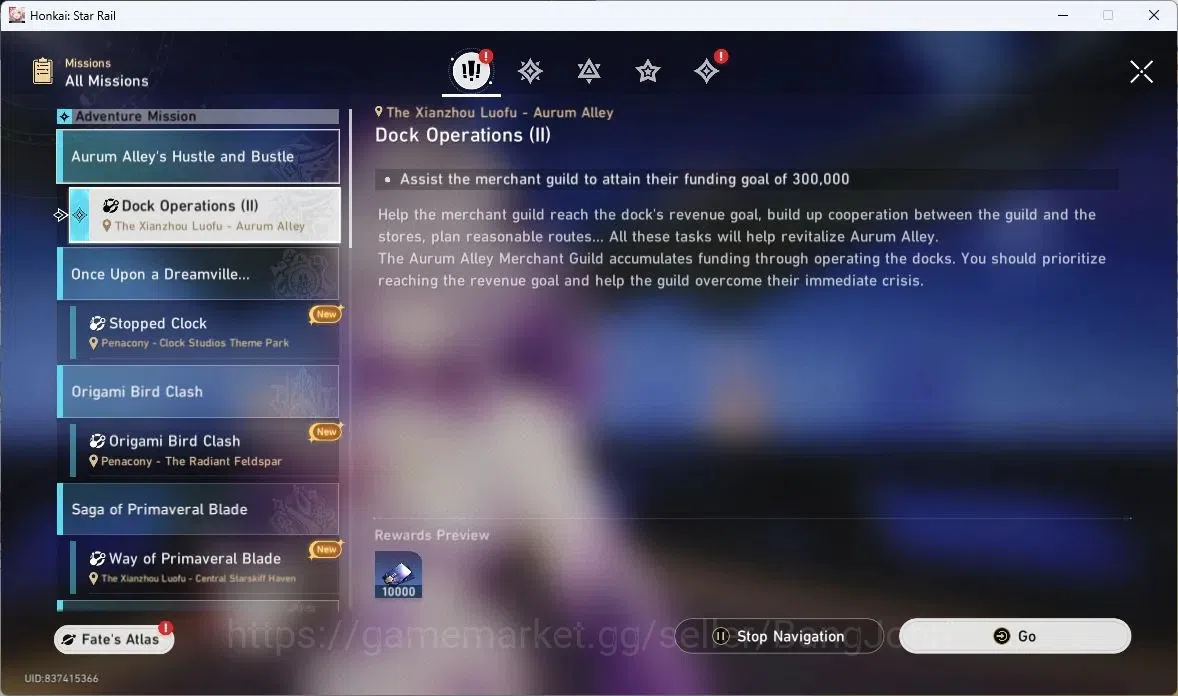Select the Origami Bird Clash mission at Radiant Feldspar

[x=204, y=449]
